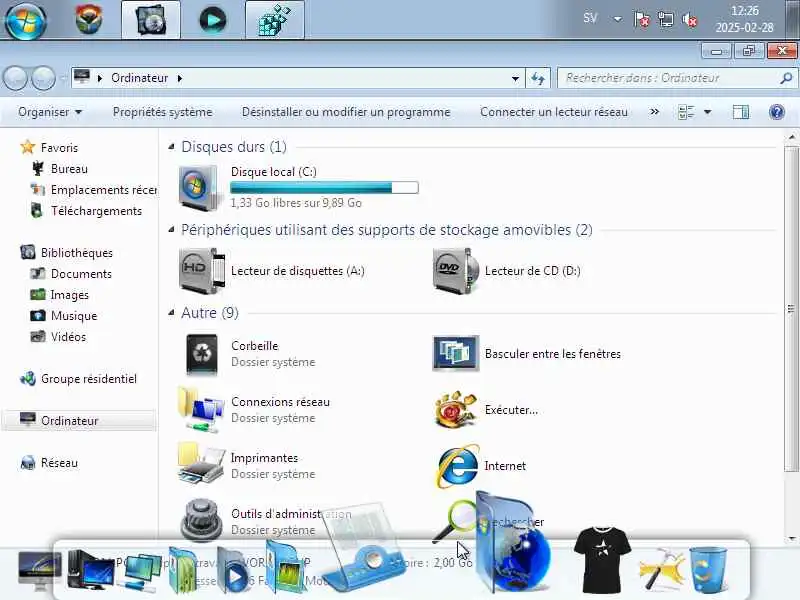Click the Rechercher dans Ordinateur search box
Screen dimensions: 800x600
[668, 78]
